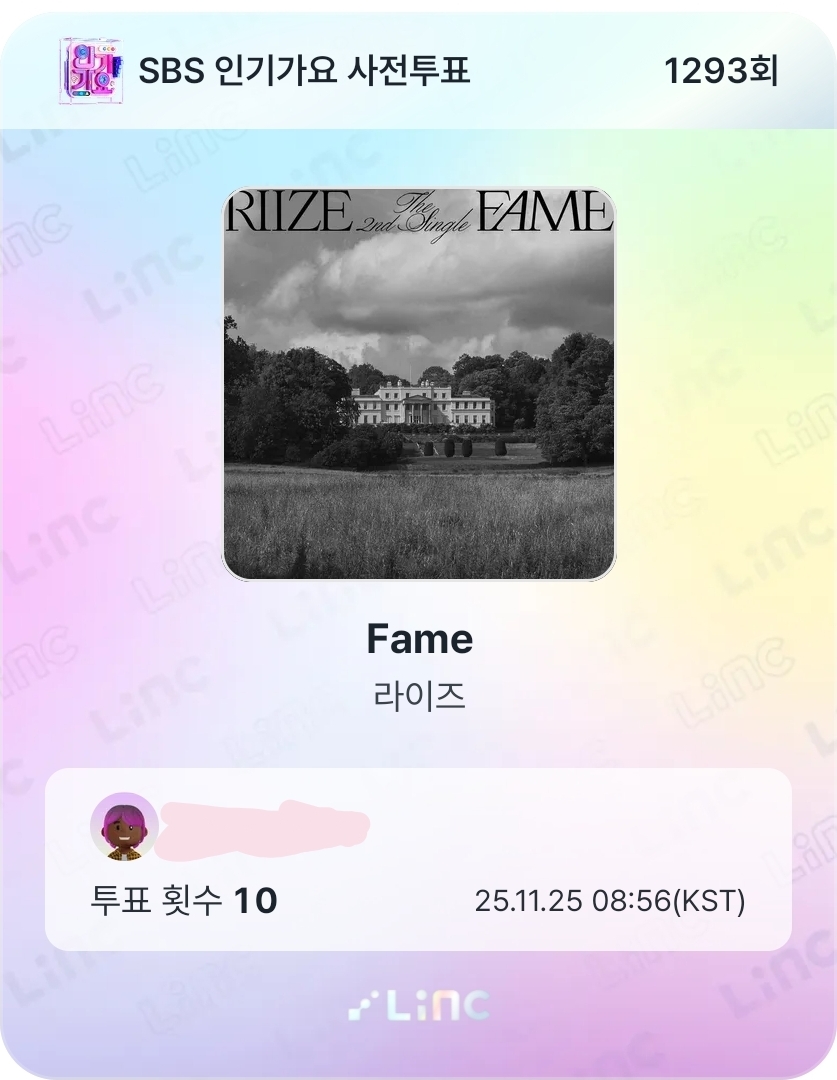The height and width of the screenshot is (1080, 837).
Task: Click the grassy field in album cover
Action: coord(419,520)
